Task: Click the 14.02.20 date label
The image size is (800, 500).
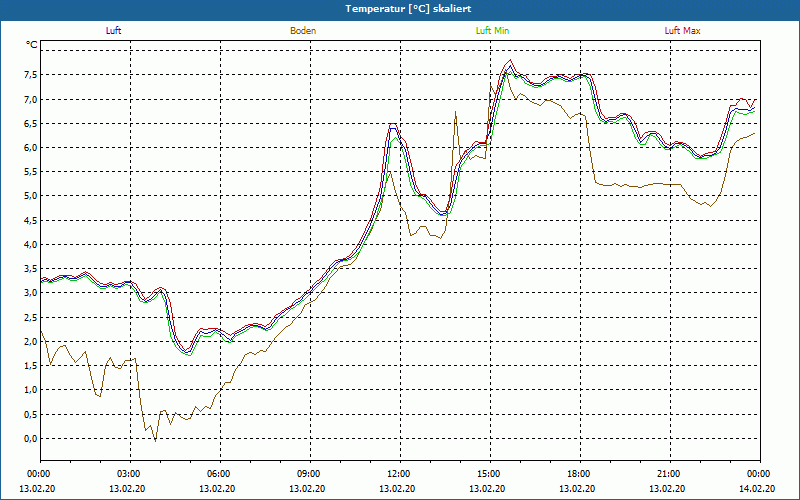Action: 757,488
